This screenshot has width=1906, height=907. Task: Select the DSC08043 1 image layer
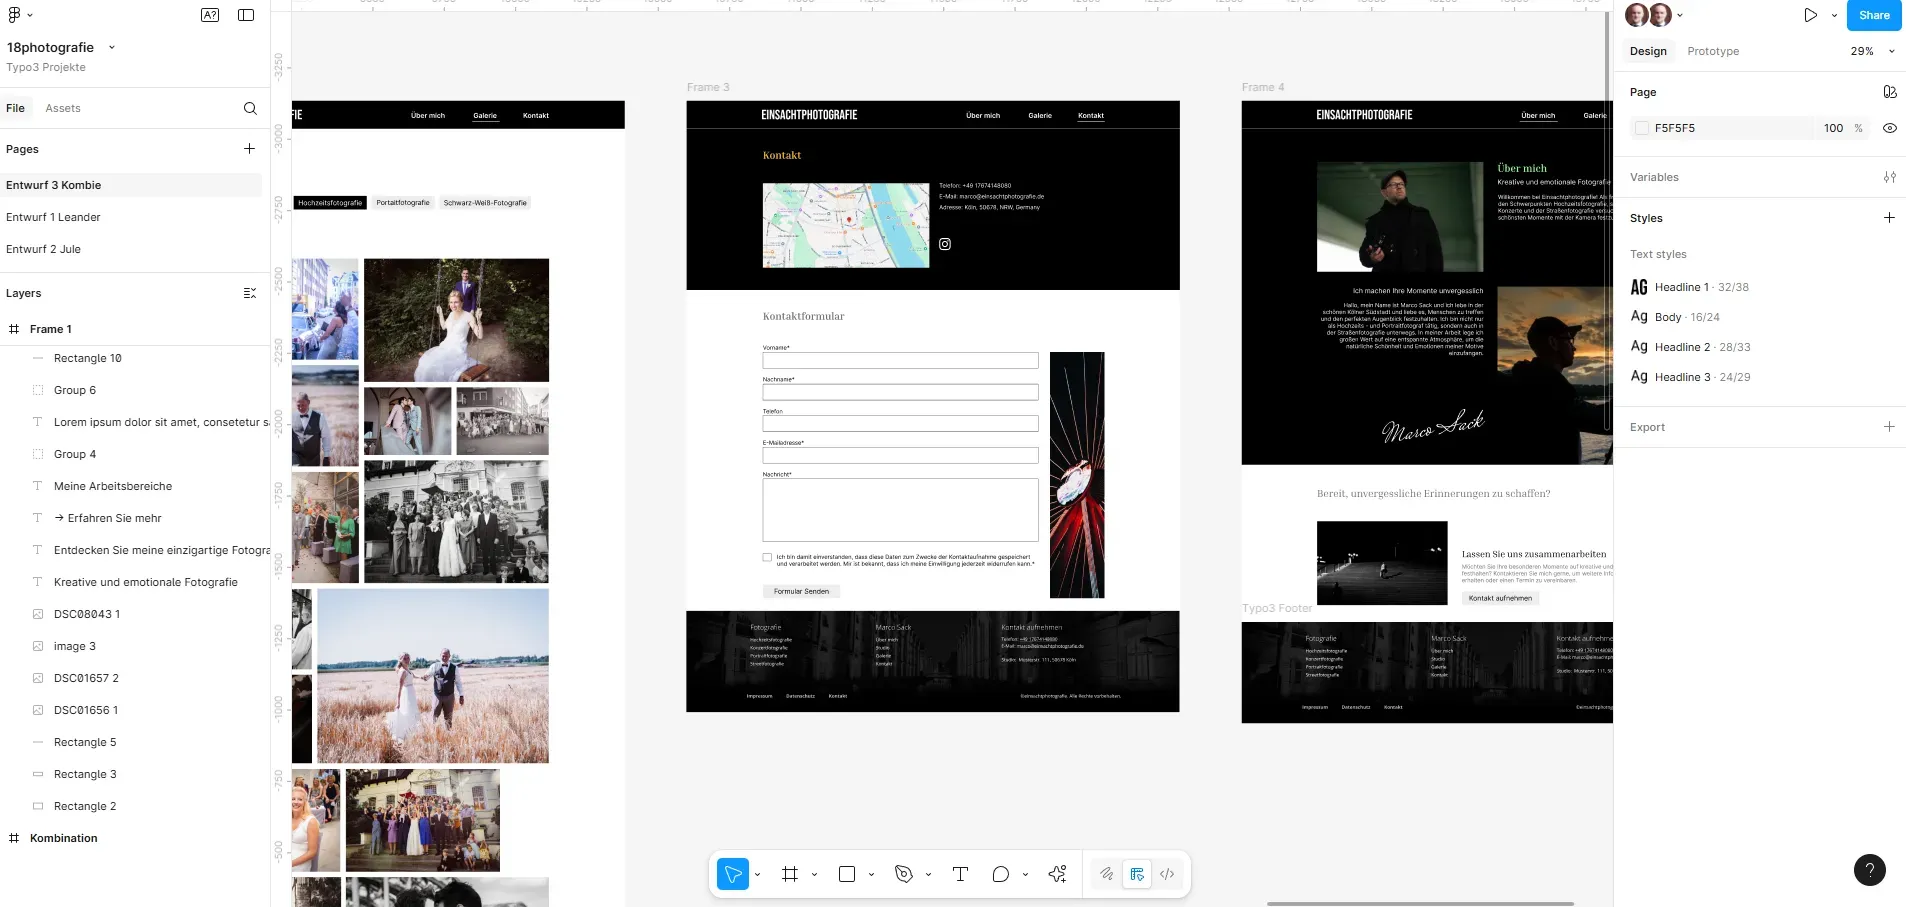(x=87, y=614)
